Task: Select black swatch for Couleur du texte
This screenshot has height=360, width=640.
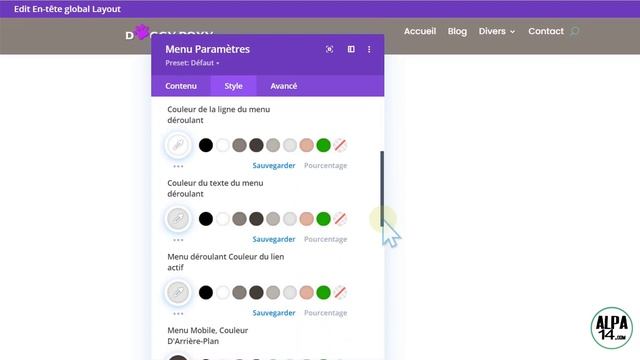Action: click(x=206, y=219)
